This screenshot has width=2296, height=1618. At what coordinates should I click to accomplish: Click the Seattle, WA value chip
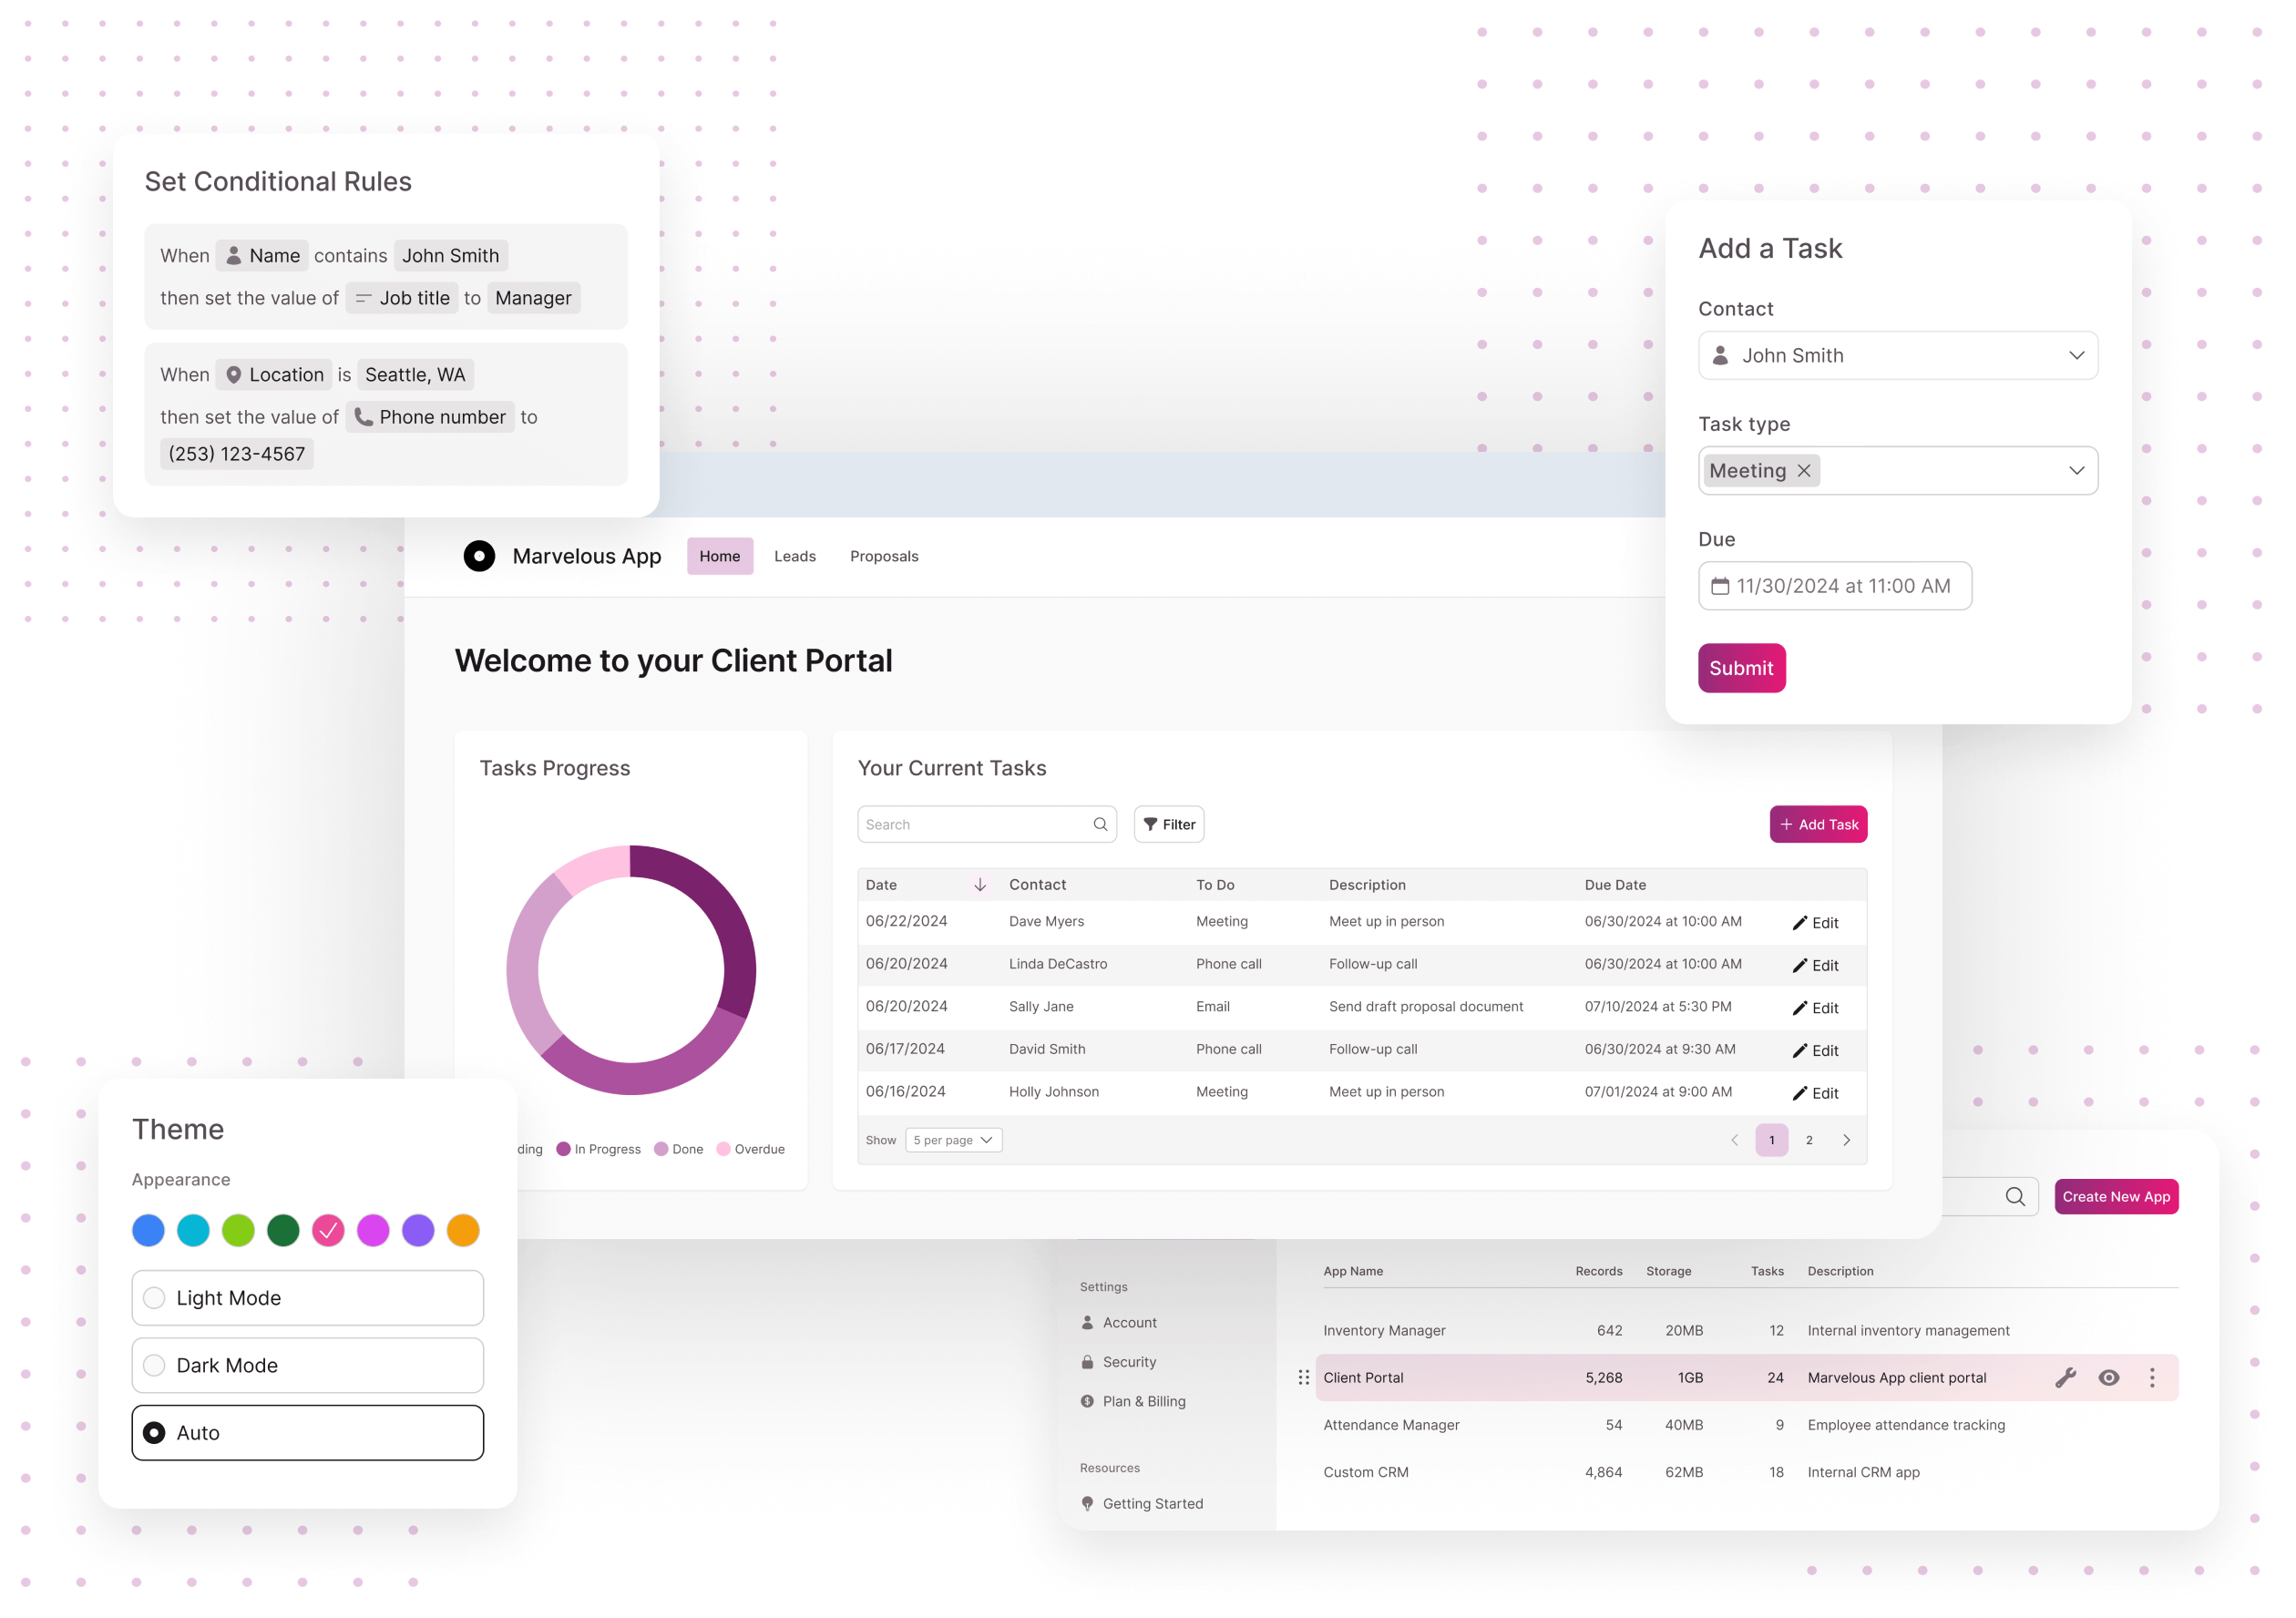click(415, 375)
